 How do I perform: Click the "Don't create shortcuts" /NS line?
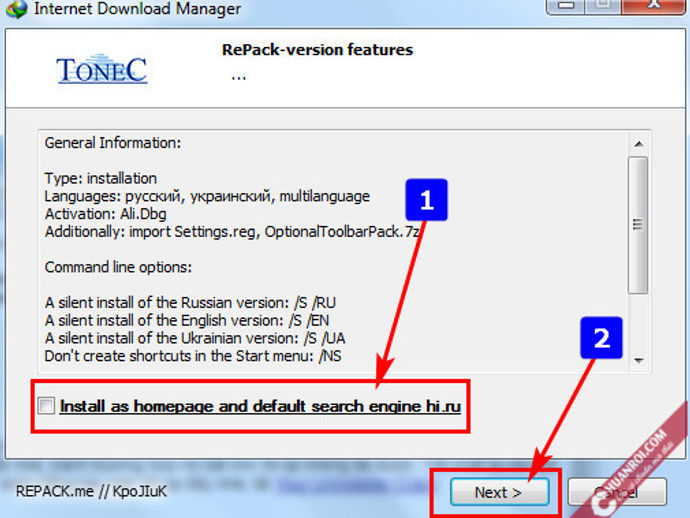point(193,356)
